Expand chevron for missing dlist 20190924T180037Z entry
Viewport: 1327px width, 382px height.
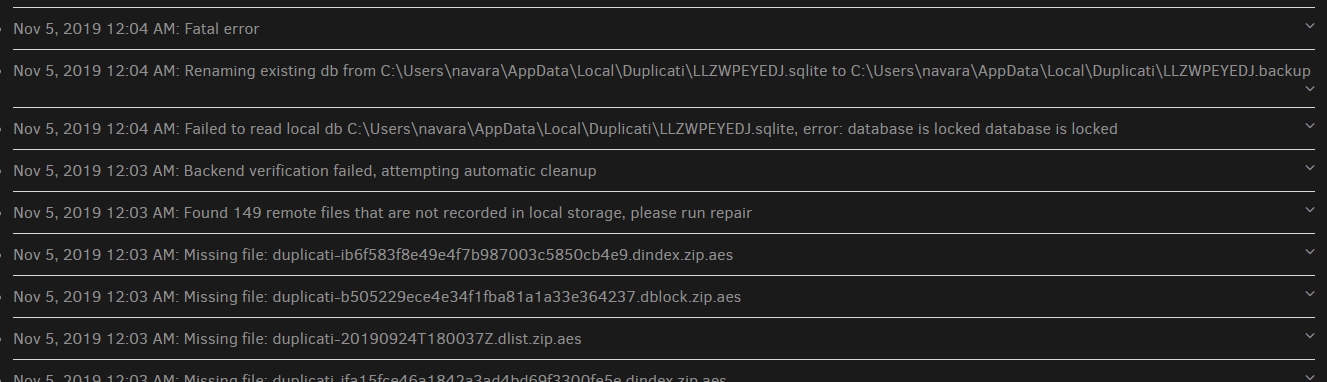(x=1310, y=335)
